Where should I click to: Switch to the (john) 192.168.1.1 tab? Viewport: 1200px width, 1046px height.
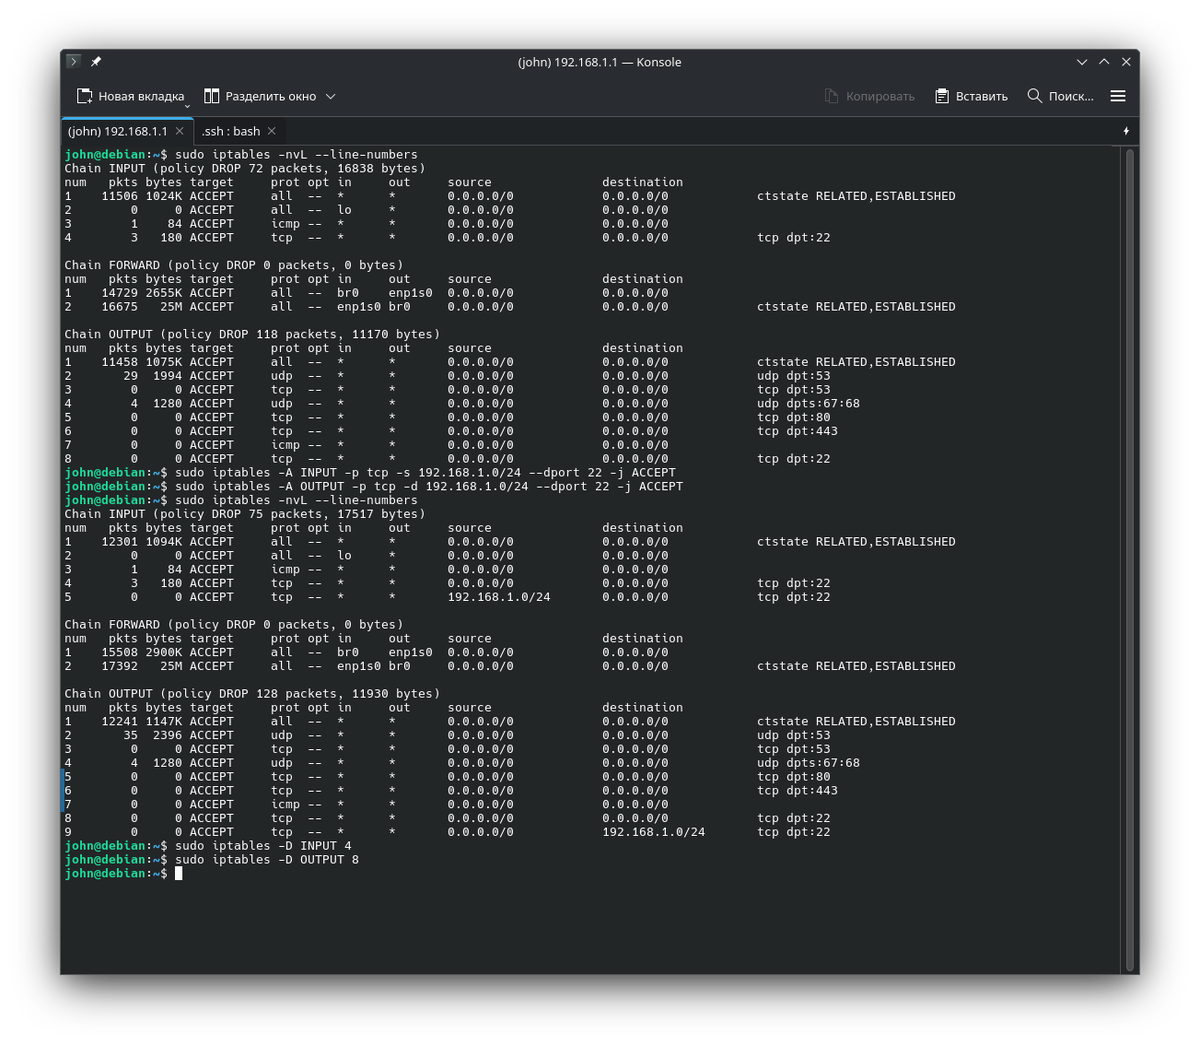coord(117,131)
